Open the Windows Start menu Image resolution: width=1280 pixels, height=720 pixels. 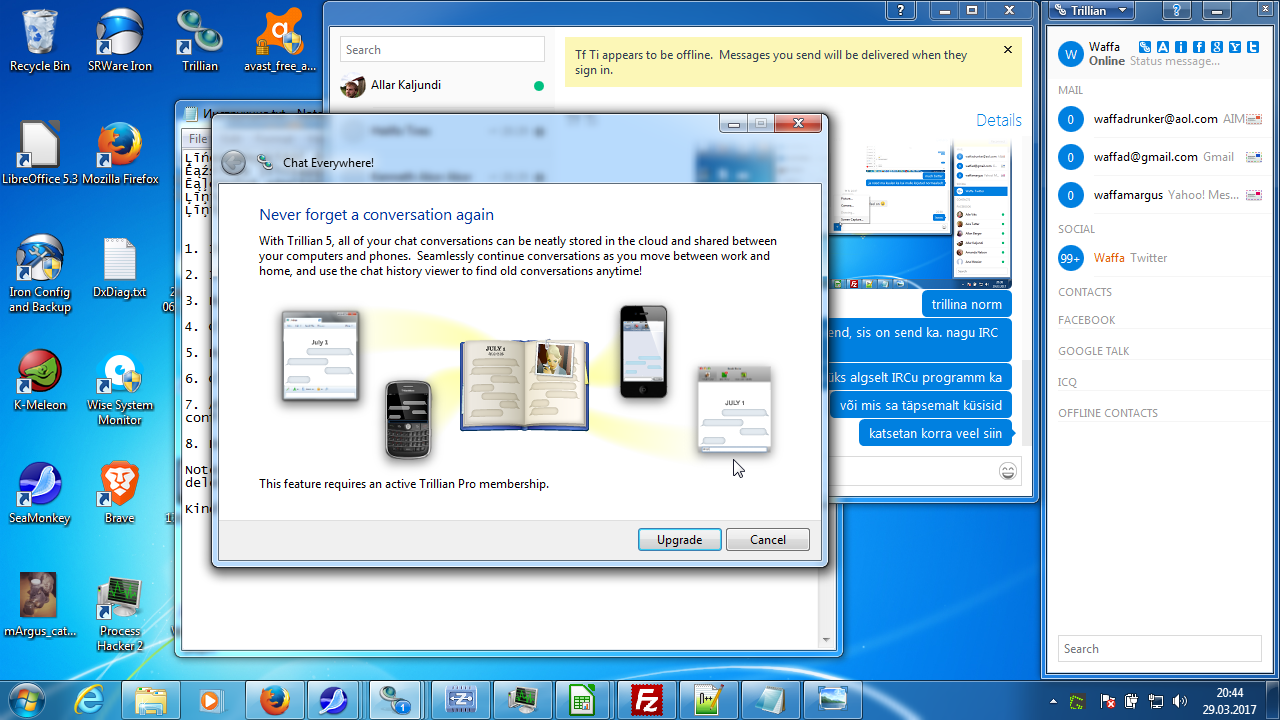tap(27, 699)
